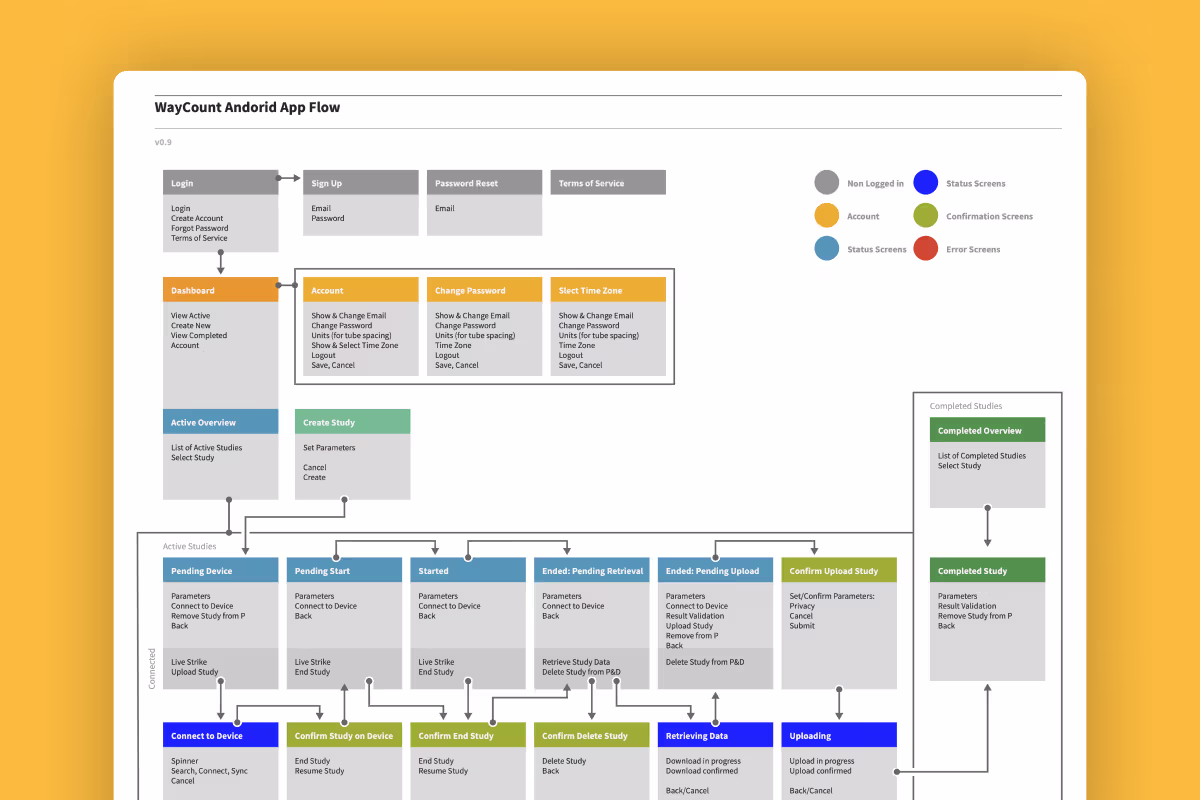The image size is (1200, 800).
Task: Click the gray Non Logged in legend circle
Action: pyautogui.click(x=826, y=183)
